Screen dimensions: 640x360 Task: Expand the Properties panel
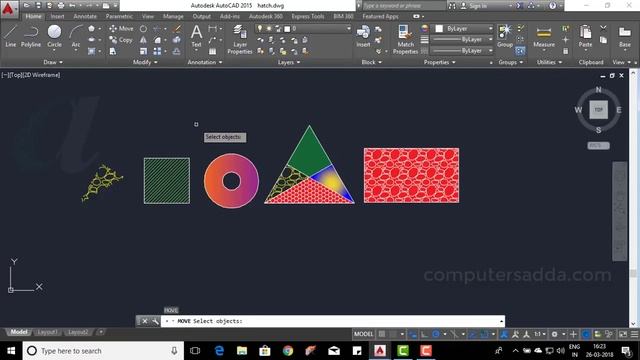tap(440, 62)
